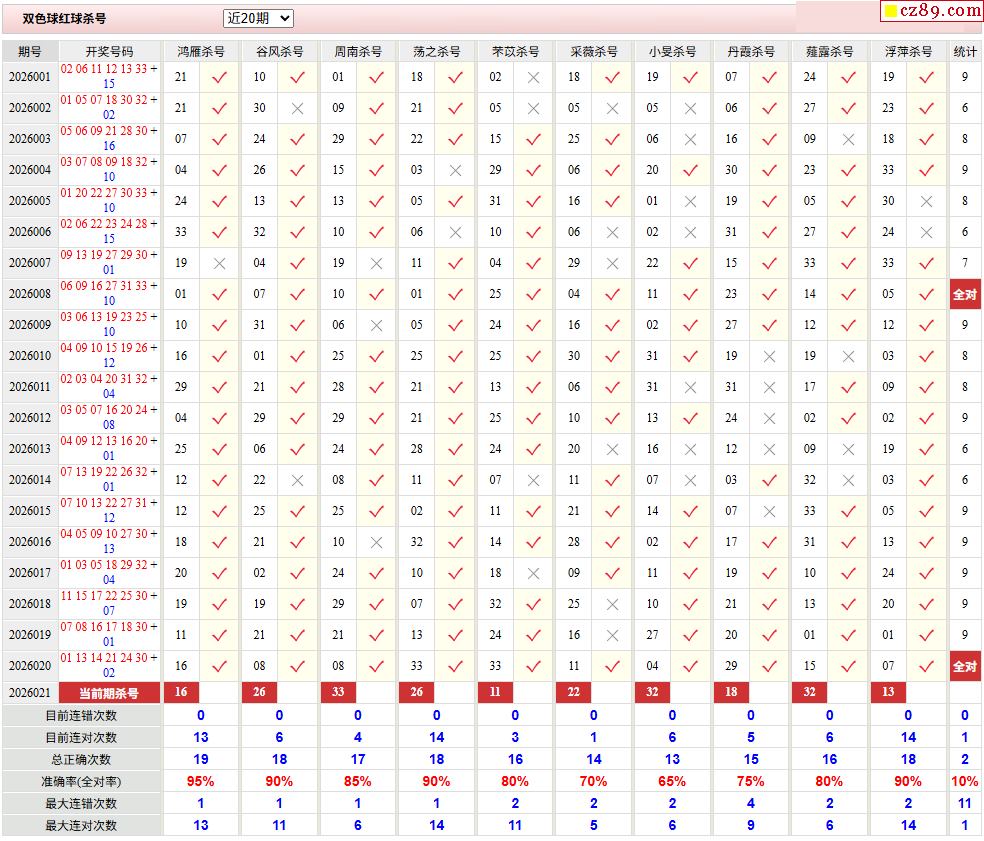Image resolution: width=984 pixels, height=841 pixels.
Task: Click the red 全对 badge in row 2026008
Action: click(964, 294)
